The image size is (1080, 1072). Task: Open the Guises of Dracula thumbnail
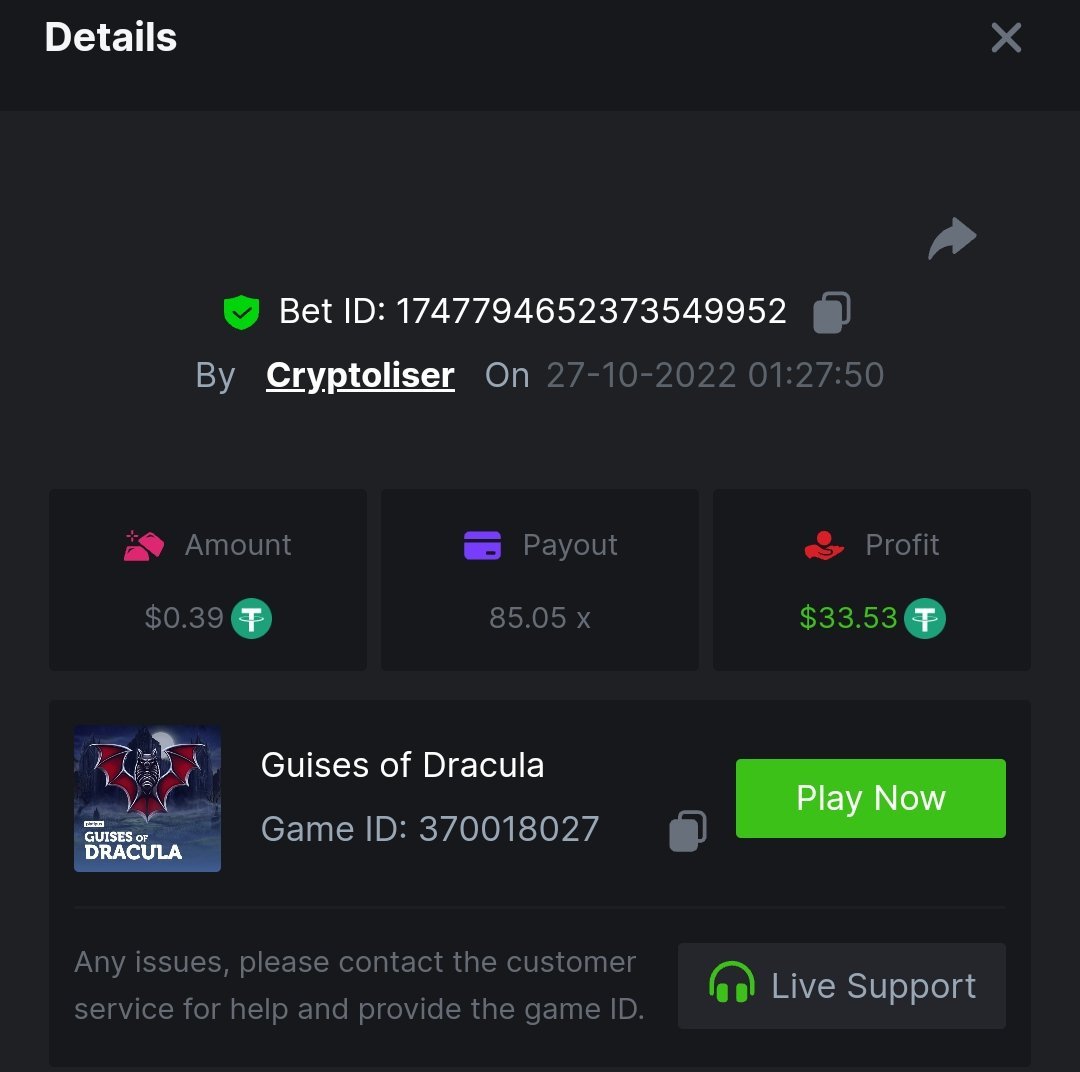point(147,798)
